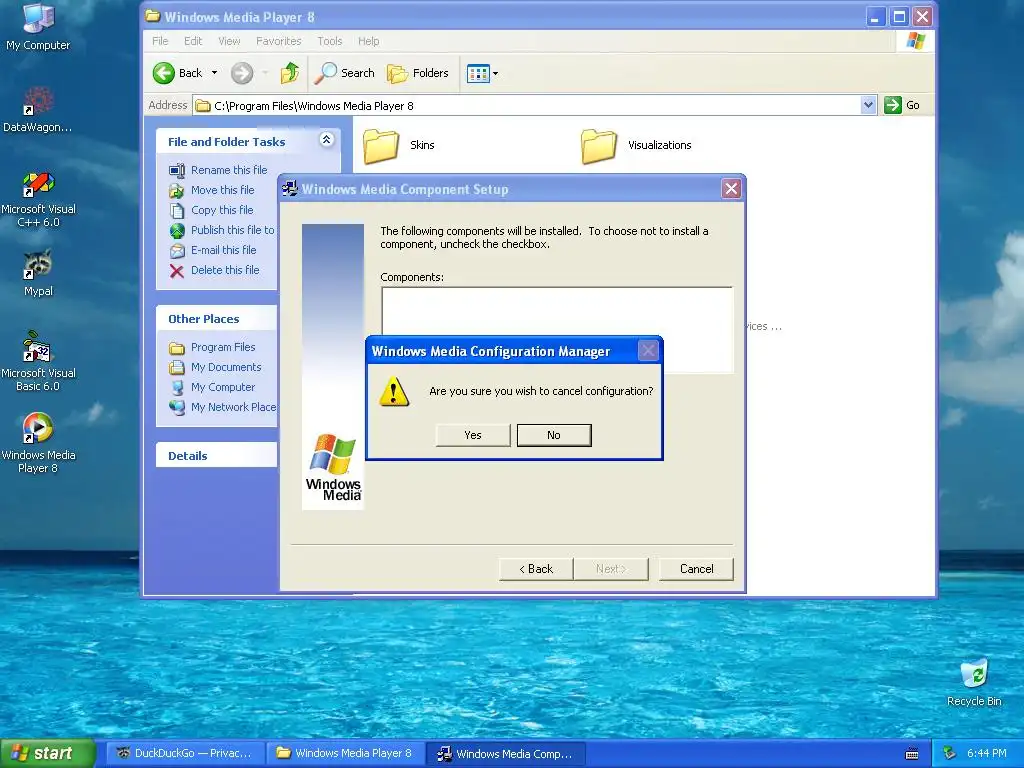1024x768 pixels.
Task: Go up one folder level
Action: click(x=290, y=73)
